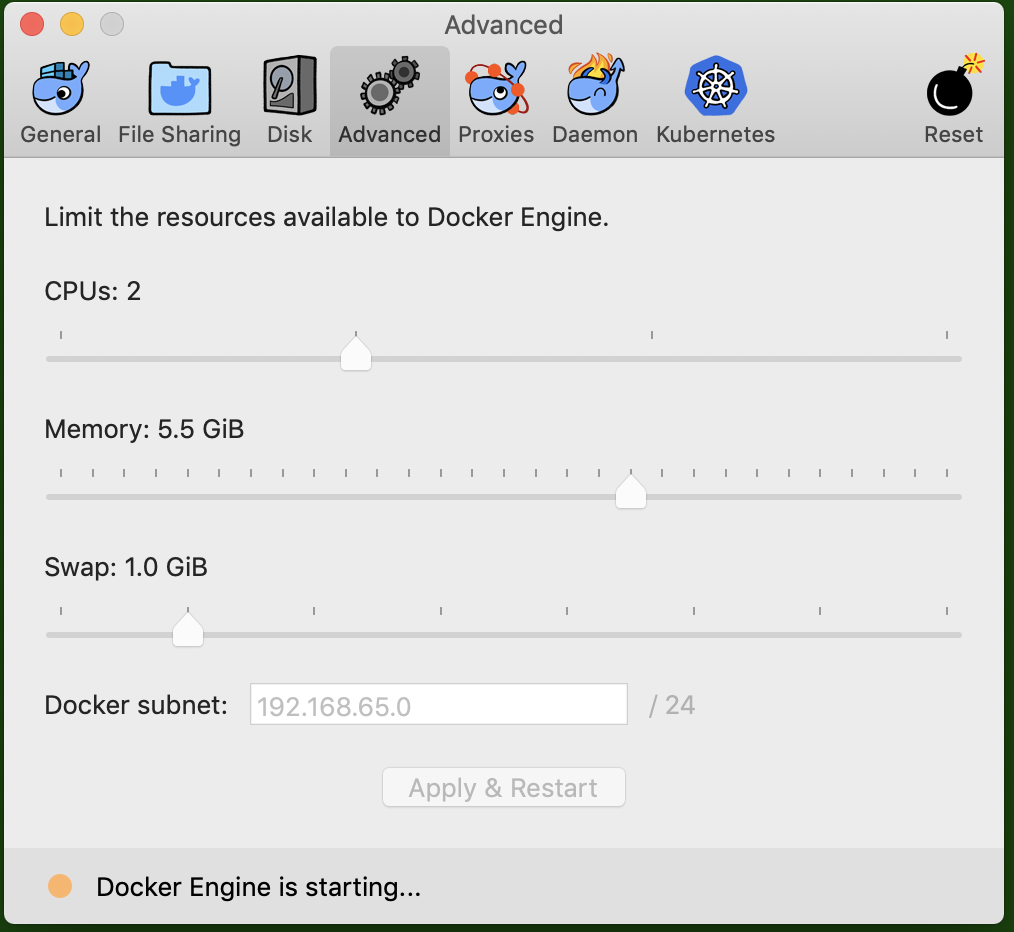Click 'Limit the resources available to Docker Engine.' text
The image size is (1014, 932).
327,217
